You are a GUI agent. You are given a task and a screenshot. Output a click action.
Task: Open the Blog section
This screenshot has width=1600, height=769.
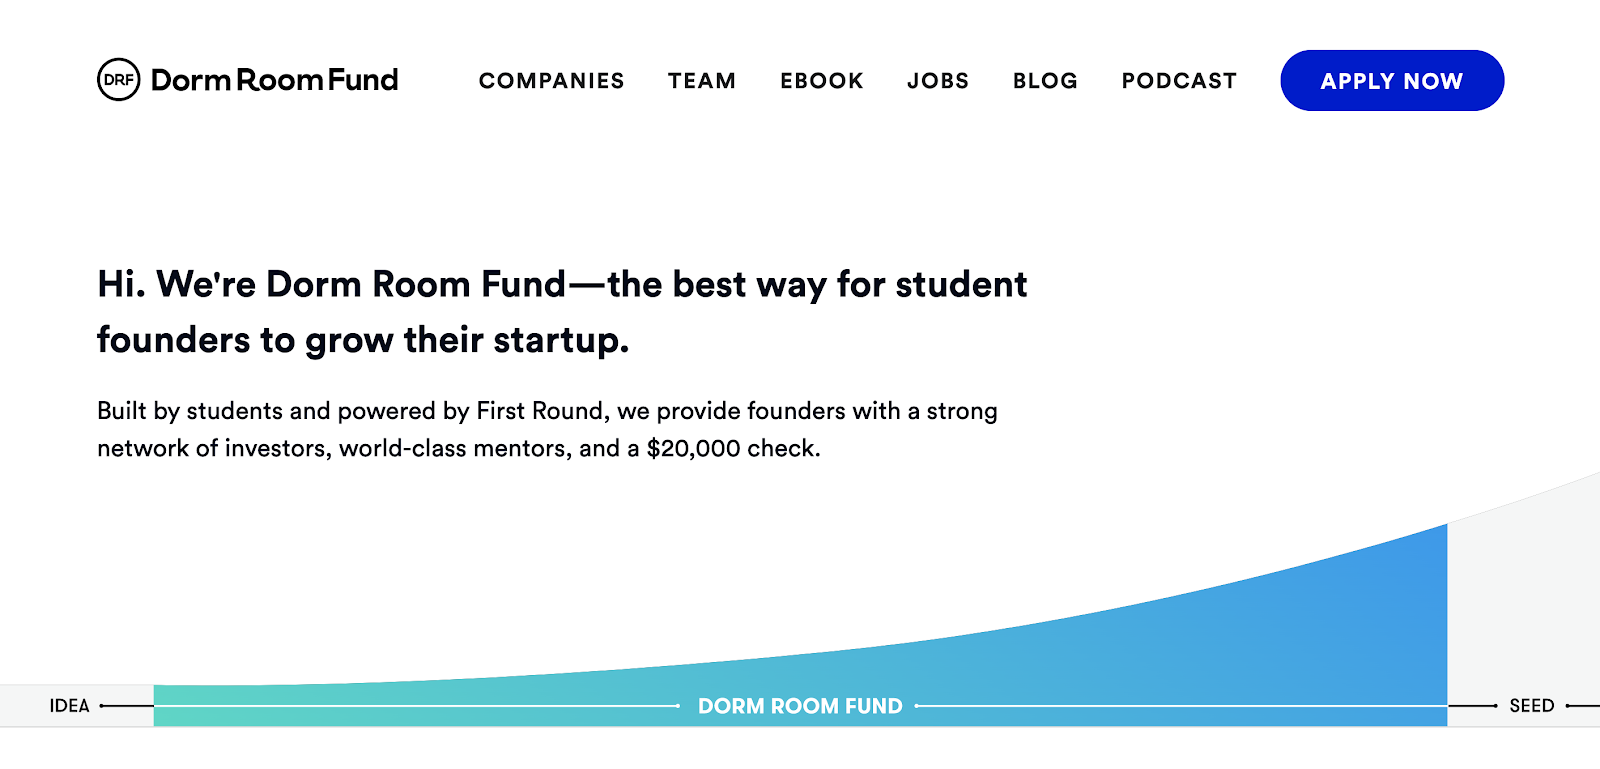point(1045,81)
